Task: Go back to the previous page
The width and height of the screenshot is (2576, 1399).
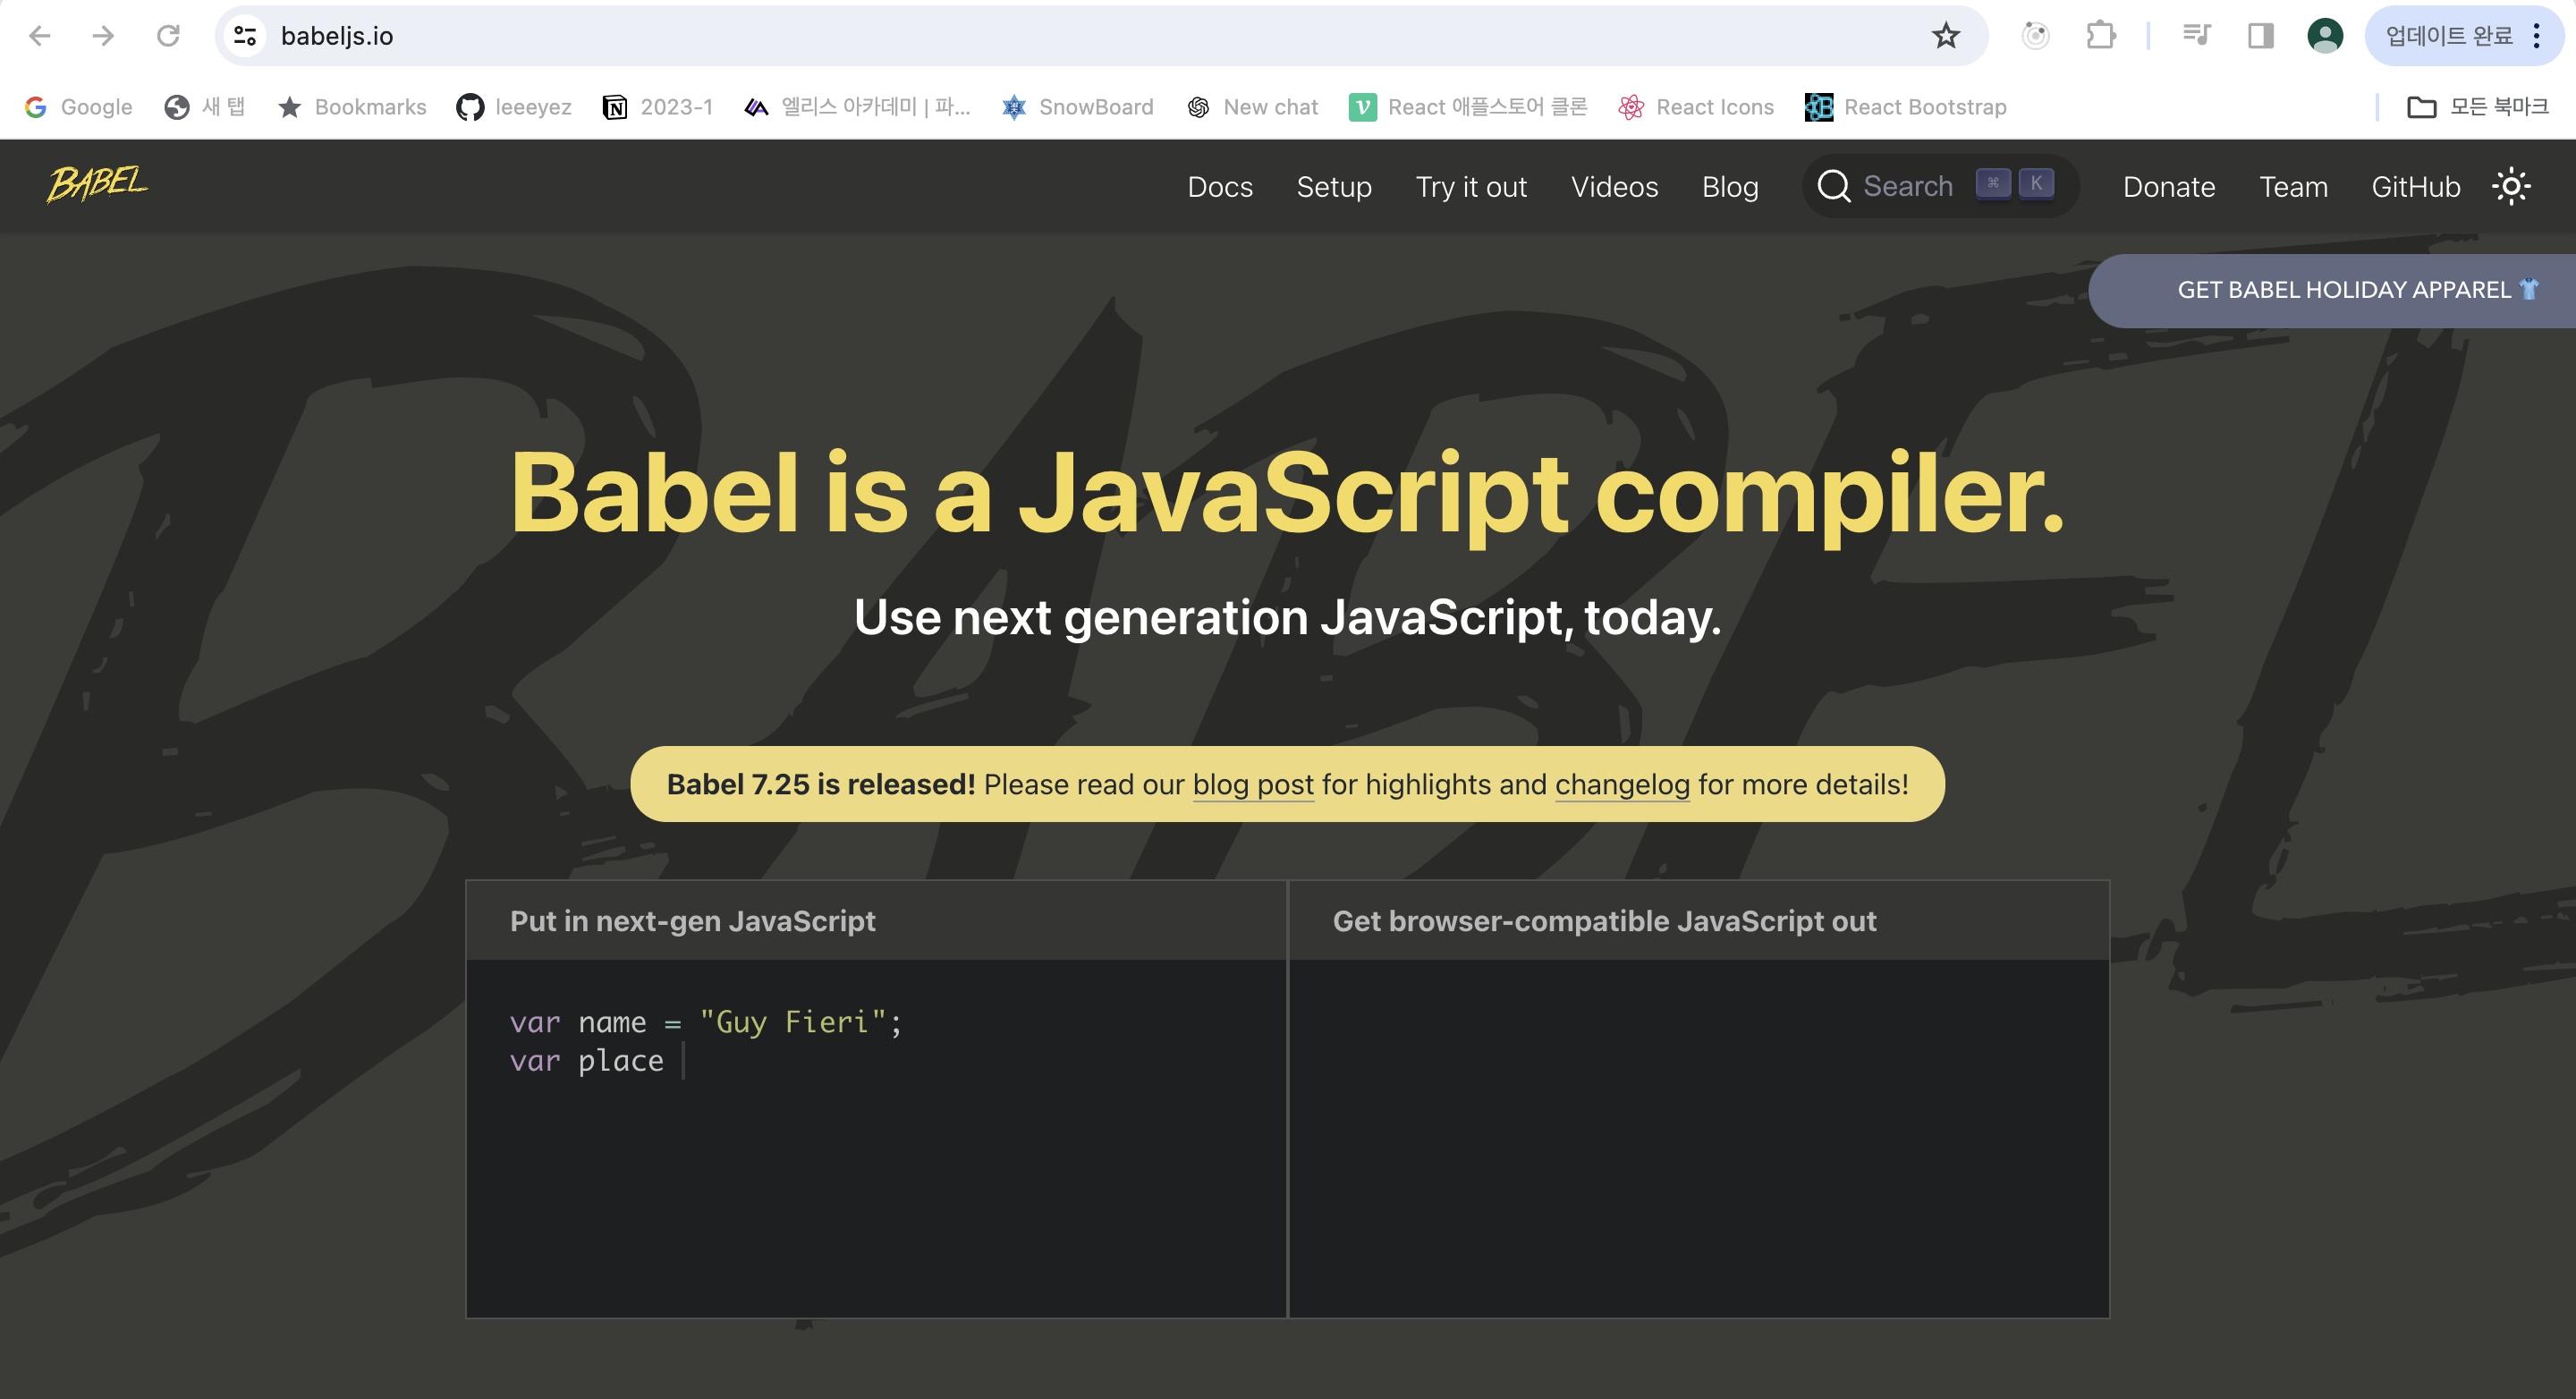Action: pos(40,36)
